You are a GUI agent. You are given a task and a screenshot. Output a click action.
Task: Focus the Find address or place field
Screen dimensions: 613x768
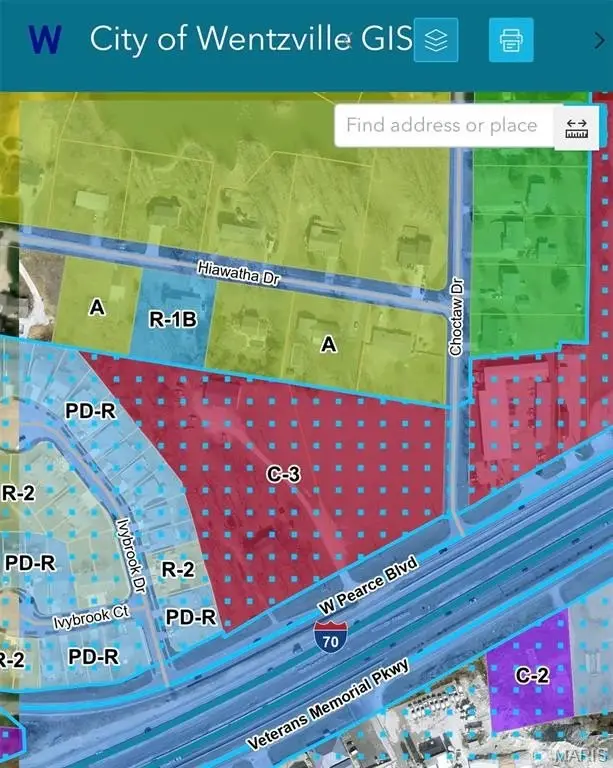tap(444, 125)
